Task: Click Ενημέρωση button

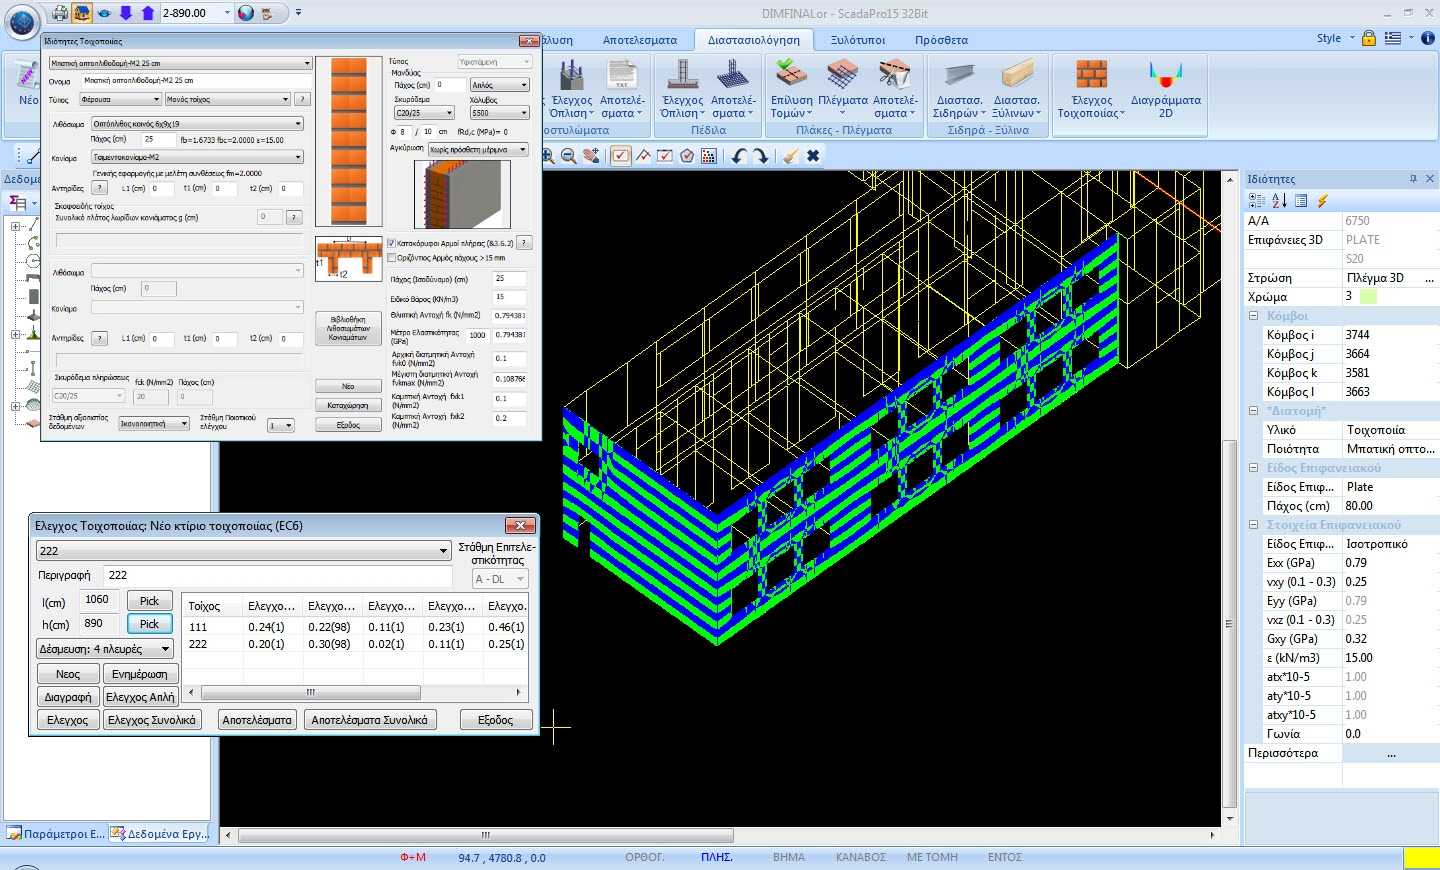Action: tap(140, 674)
